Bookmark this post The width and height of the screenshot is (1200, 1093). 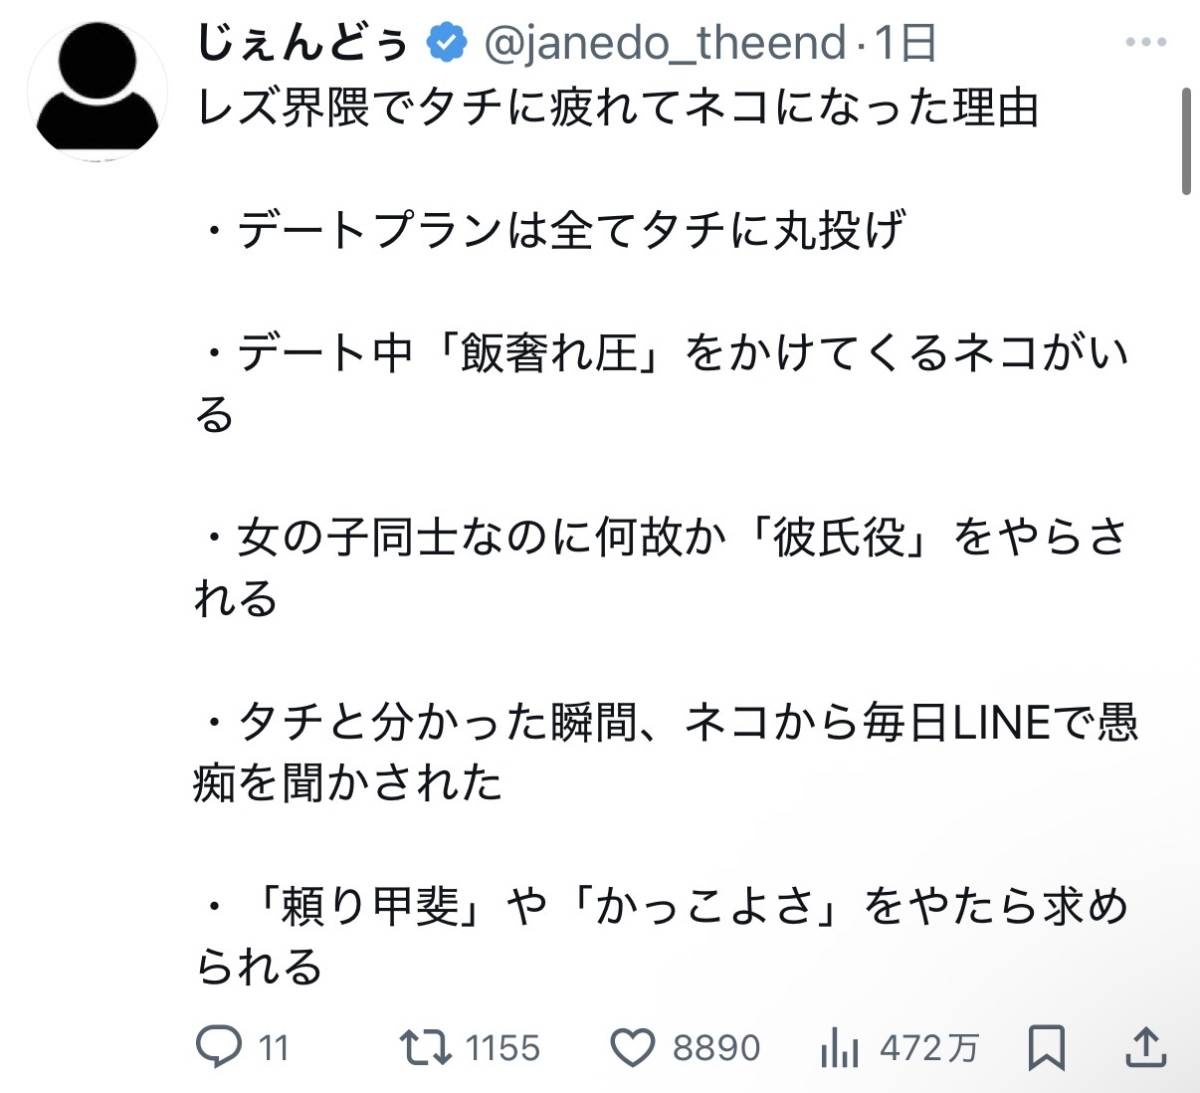(x=1046, y=1047)
